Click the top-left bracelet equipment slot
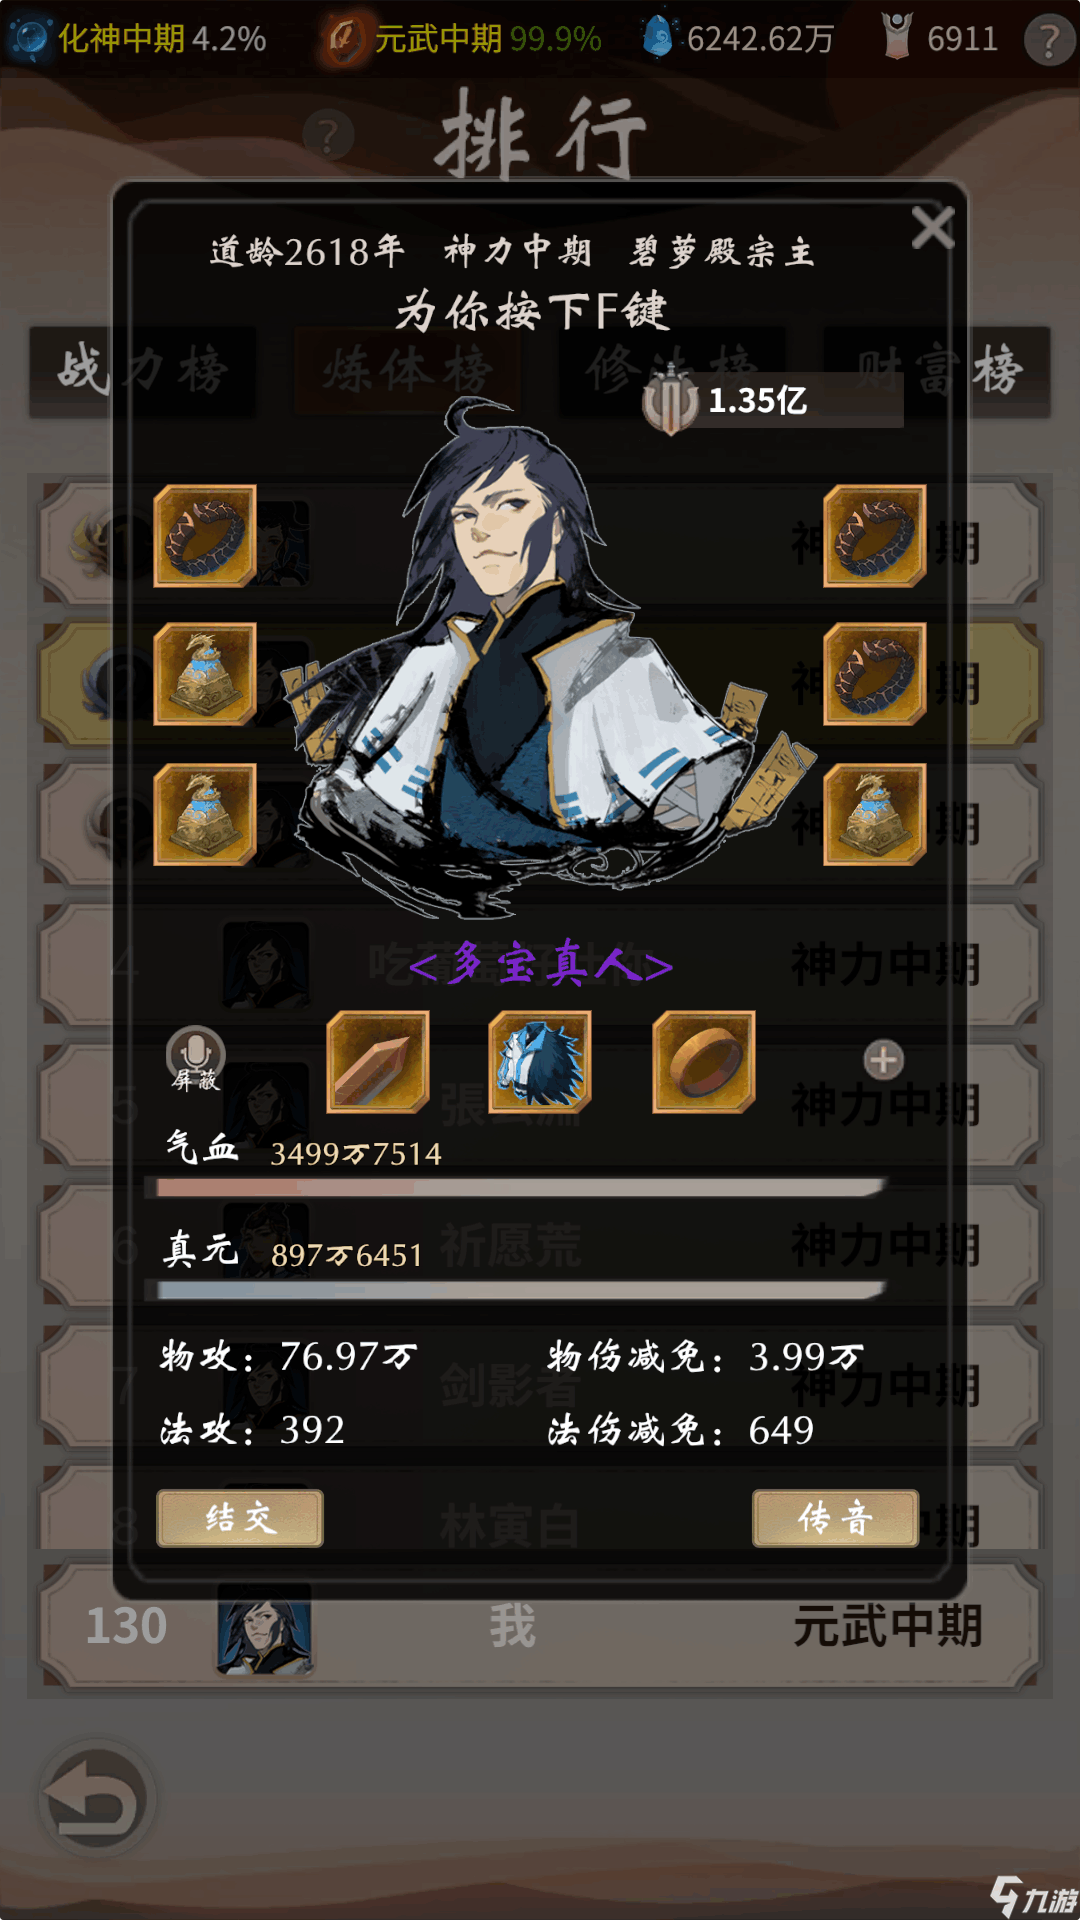The image size is (1080, 1920). click(x=205, y=536)
